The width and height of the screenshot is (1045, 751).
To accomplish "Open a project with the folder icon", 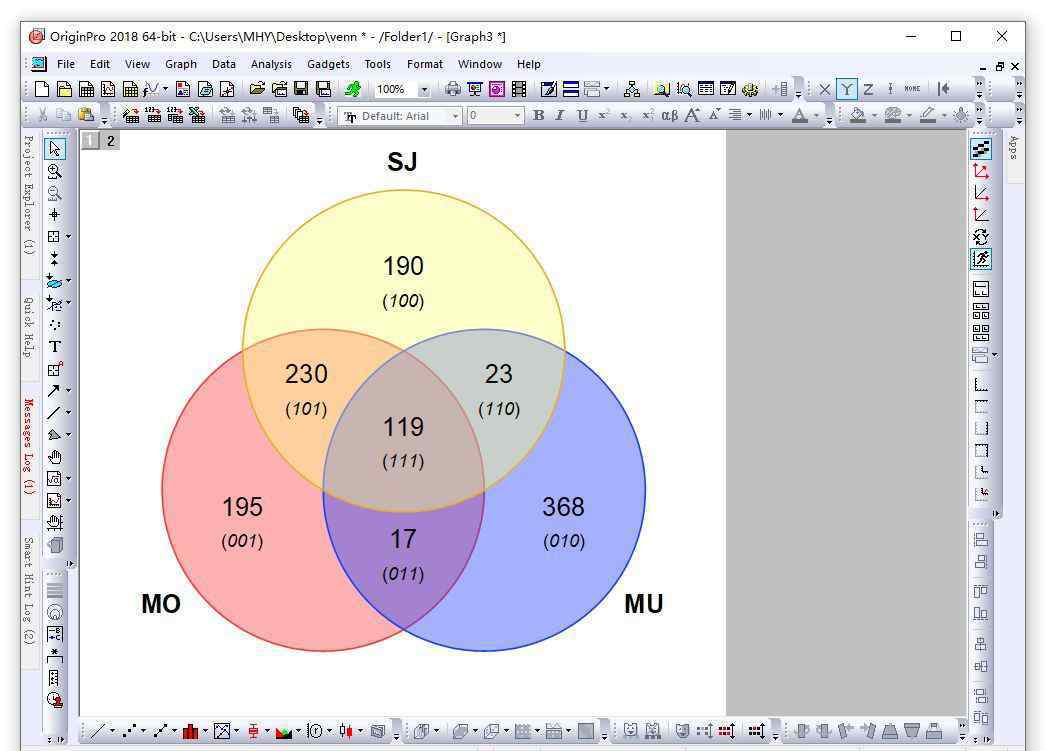I will pyautogui.click(x=257, y=89).
